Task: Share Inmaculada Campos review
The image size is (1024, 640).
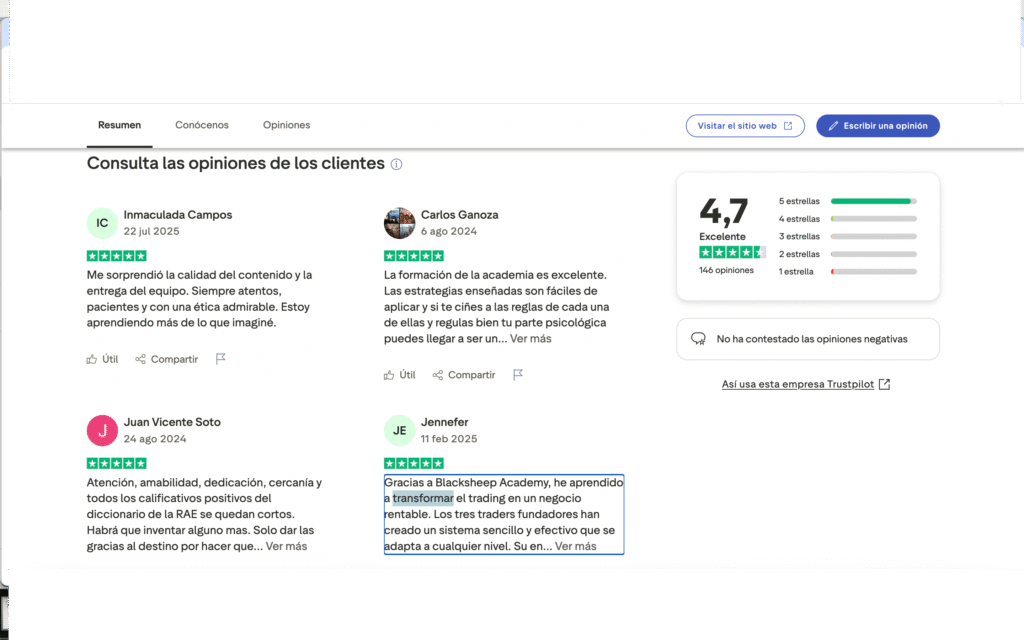Action: 167,359
